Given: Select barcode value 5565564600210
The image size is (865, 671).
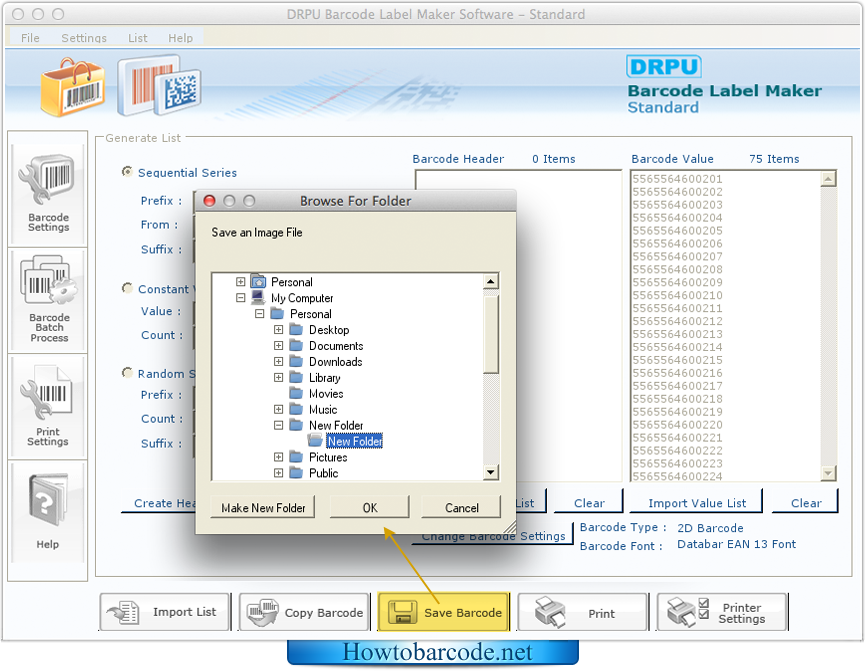Looking at the screenshot, I should pyautogui.click(x=677, y=295).
